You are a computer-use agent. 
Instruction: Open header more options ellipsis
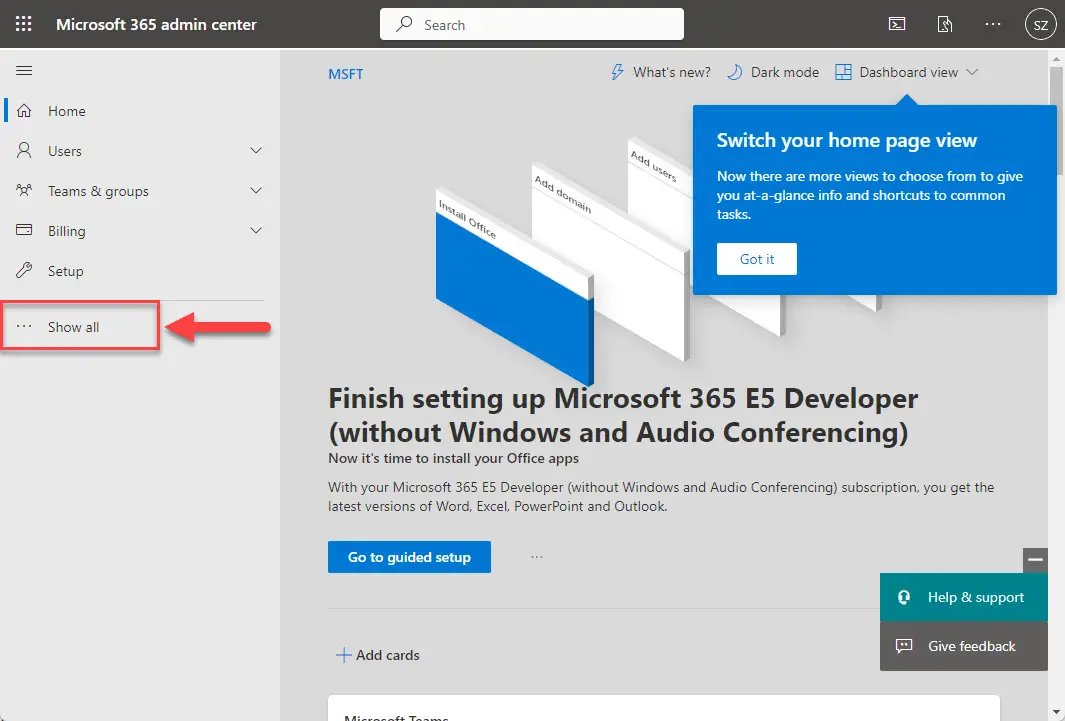(x=992, y=24)
